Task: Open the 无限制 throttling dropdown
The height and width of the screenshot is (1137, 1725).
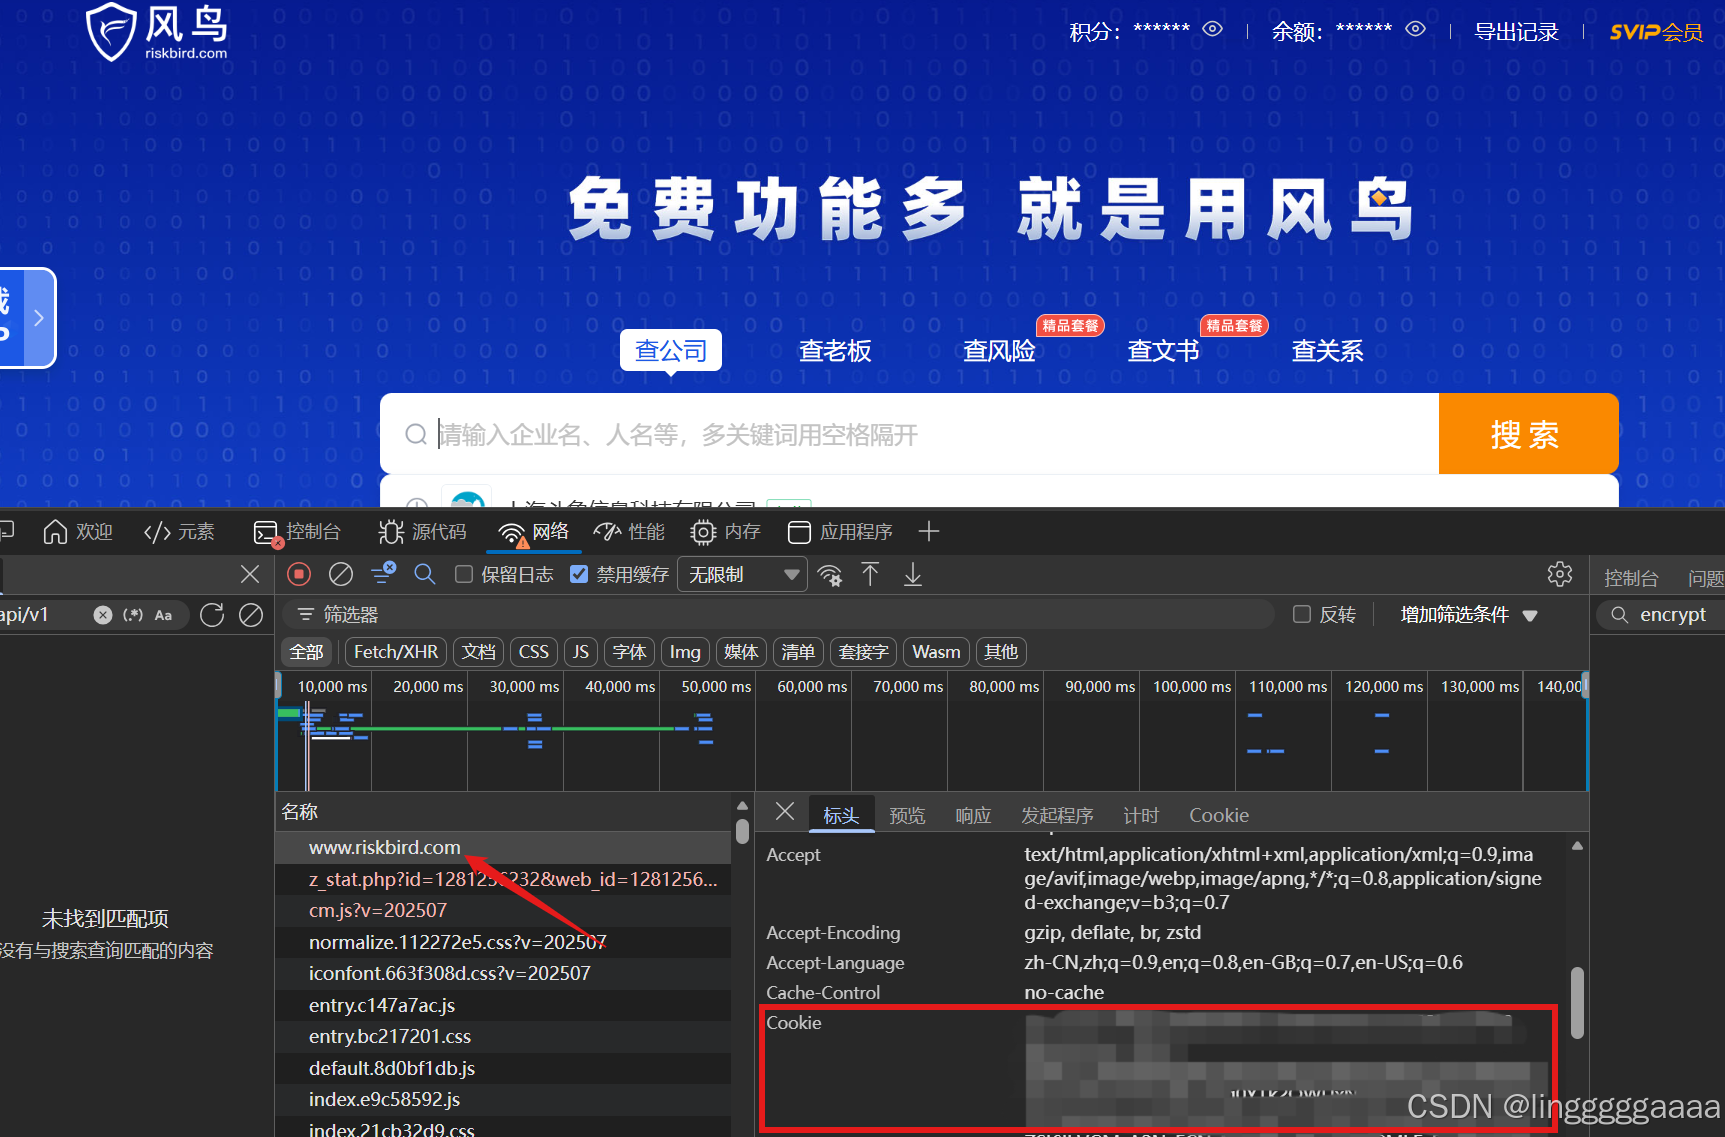Action: [x=741, y=574]
